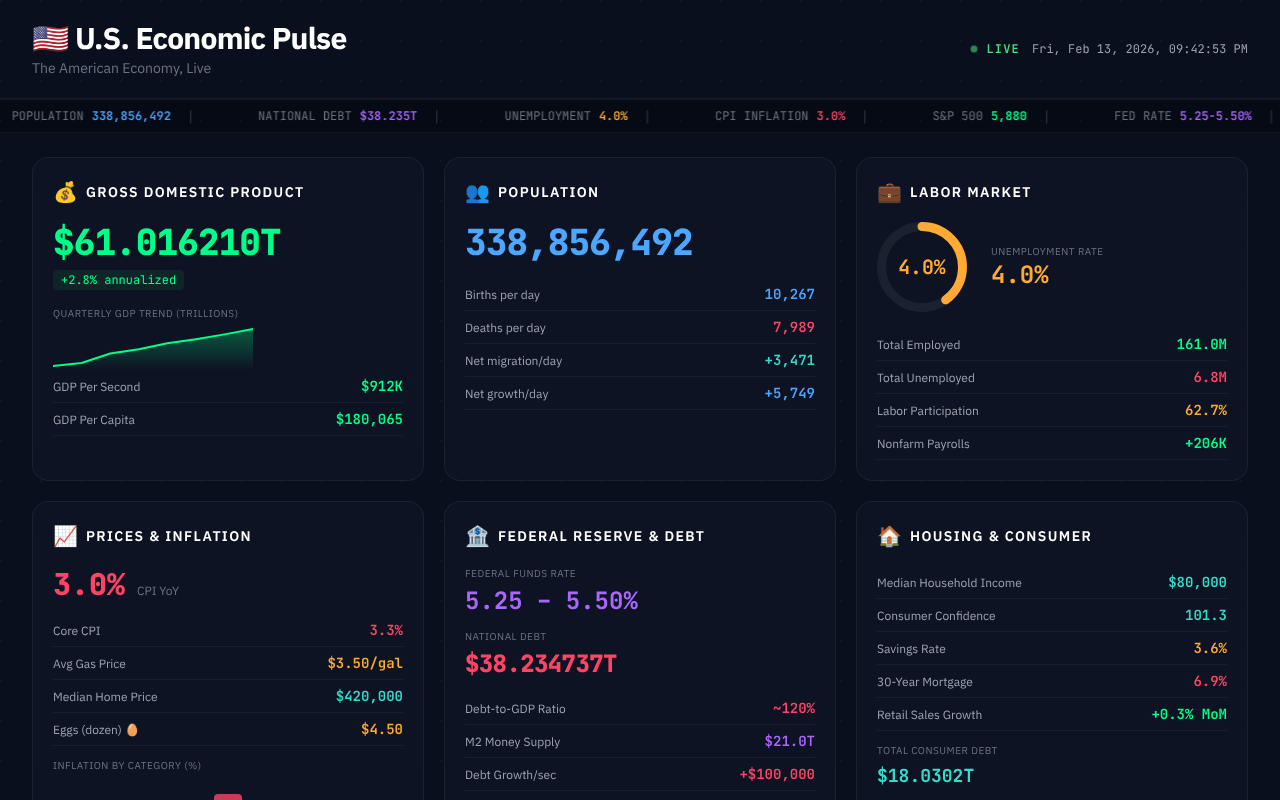
Task: Toggle the LIVE status indicator dot
Action: tap(972, 48)
